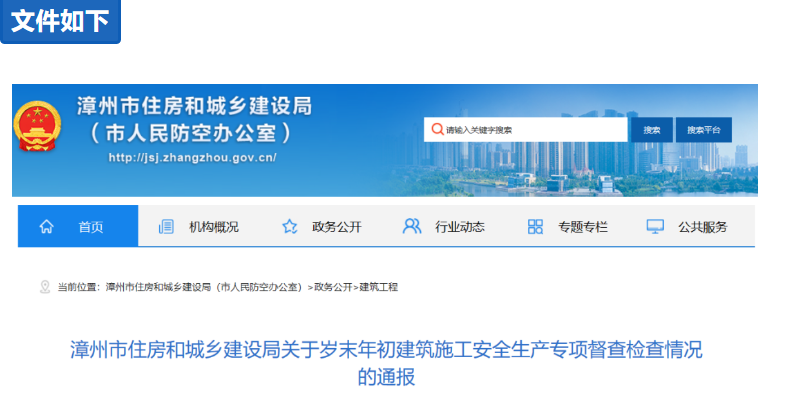Screen dimensions: 794x415
Task: Click the document icon beside 机构概况
Action: (166, 227)
